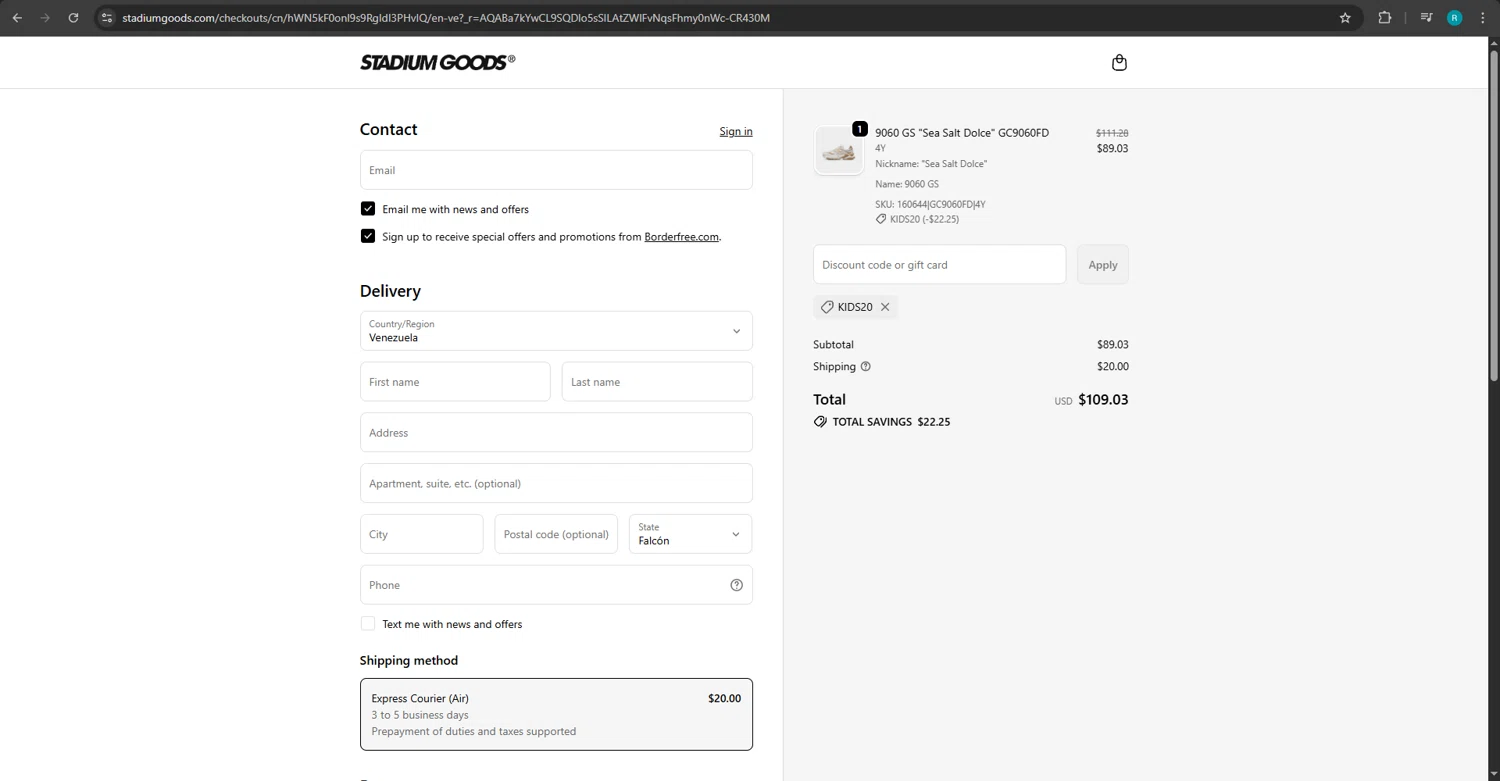Open the browser extensions puzzle icon
This screenshot has width=1500, height=781.
1385,18
